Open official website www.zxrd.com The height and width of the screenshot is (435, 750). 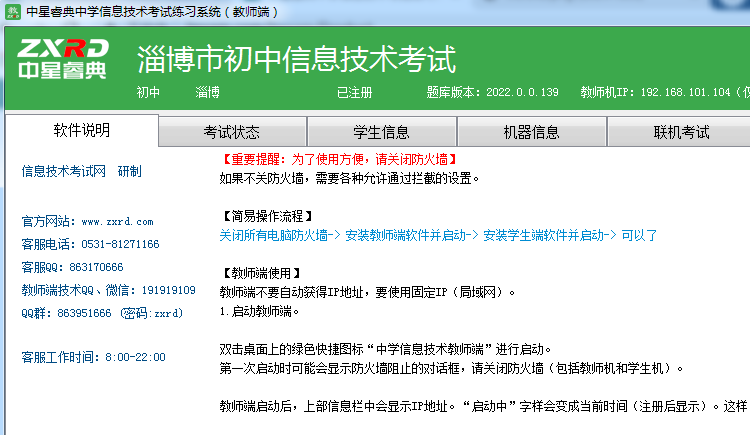click(x=87, y=221)
